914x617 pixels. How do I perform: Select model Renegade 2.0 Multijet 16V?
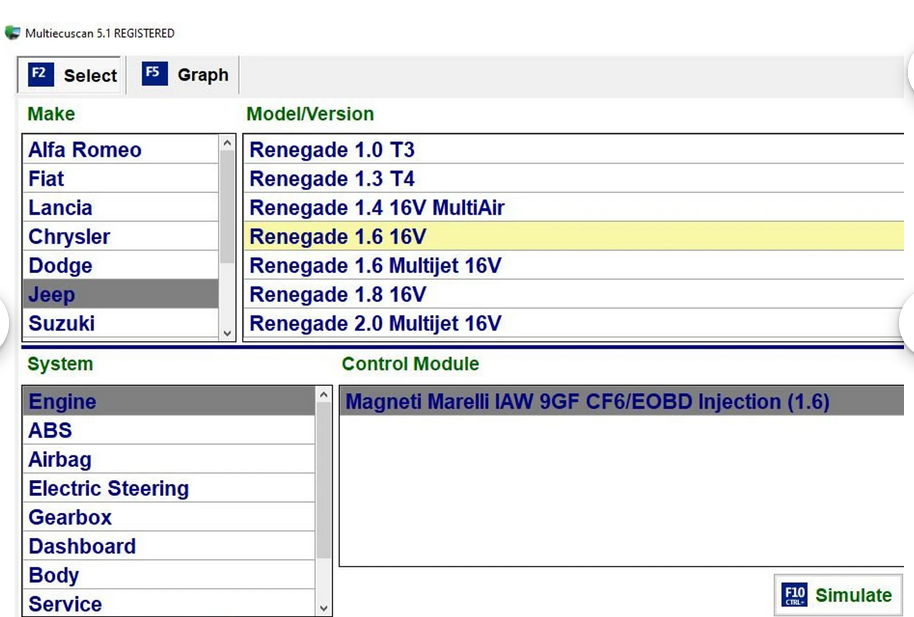point(574,323)
